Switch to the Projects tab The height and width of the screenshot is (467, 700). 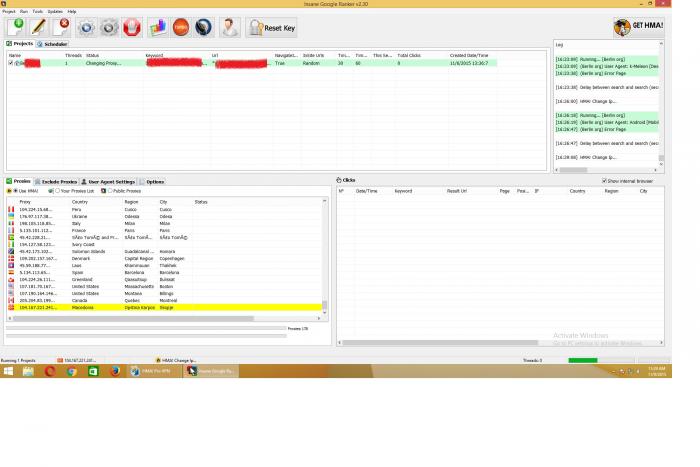pyautogui.click(x=20, y=44)
